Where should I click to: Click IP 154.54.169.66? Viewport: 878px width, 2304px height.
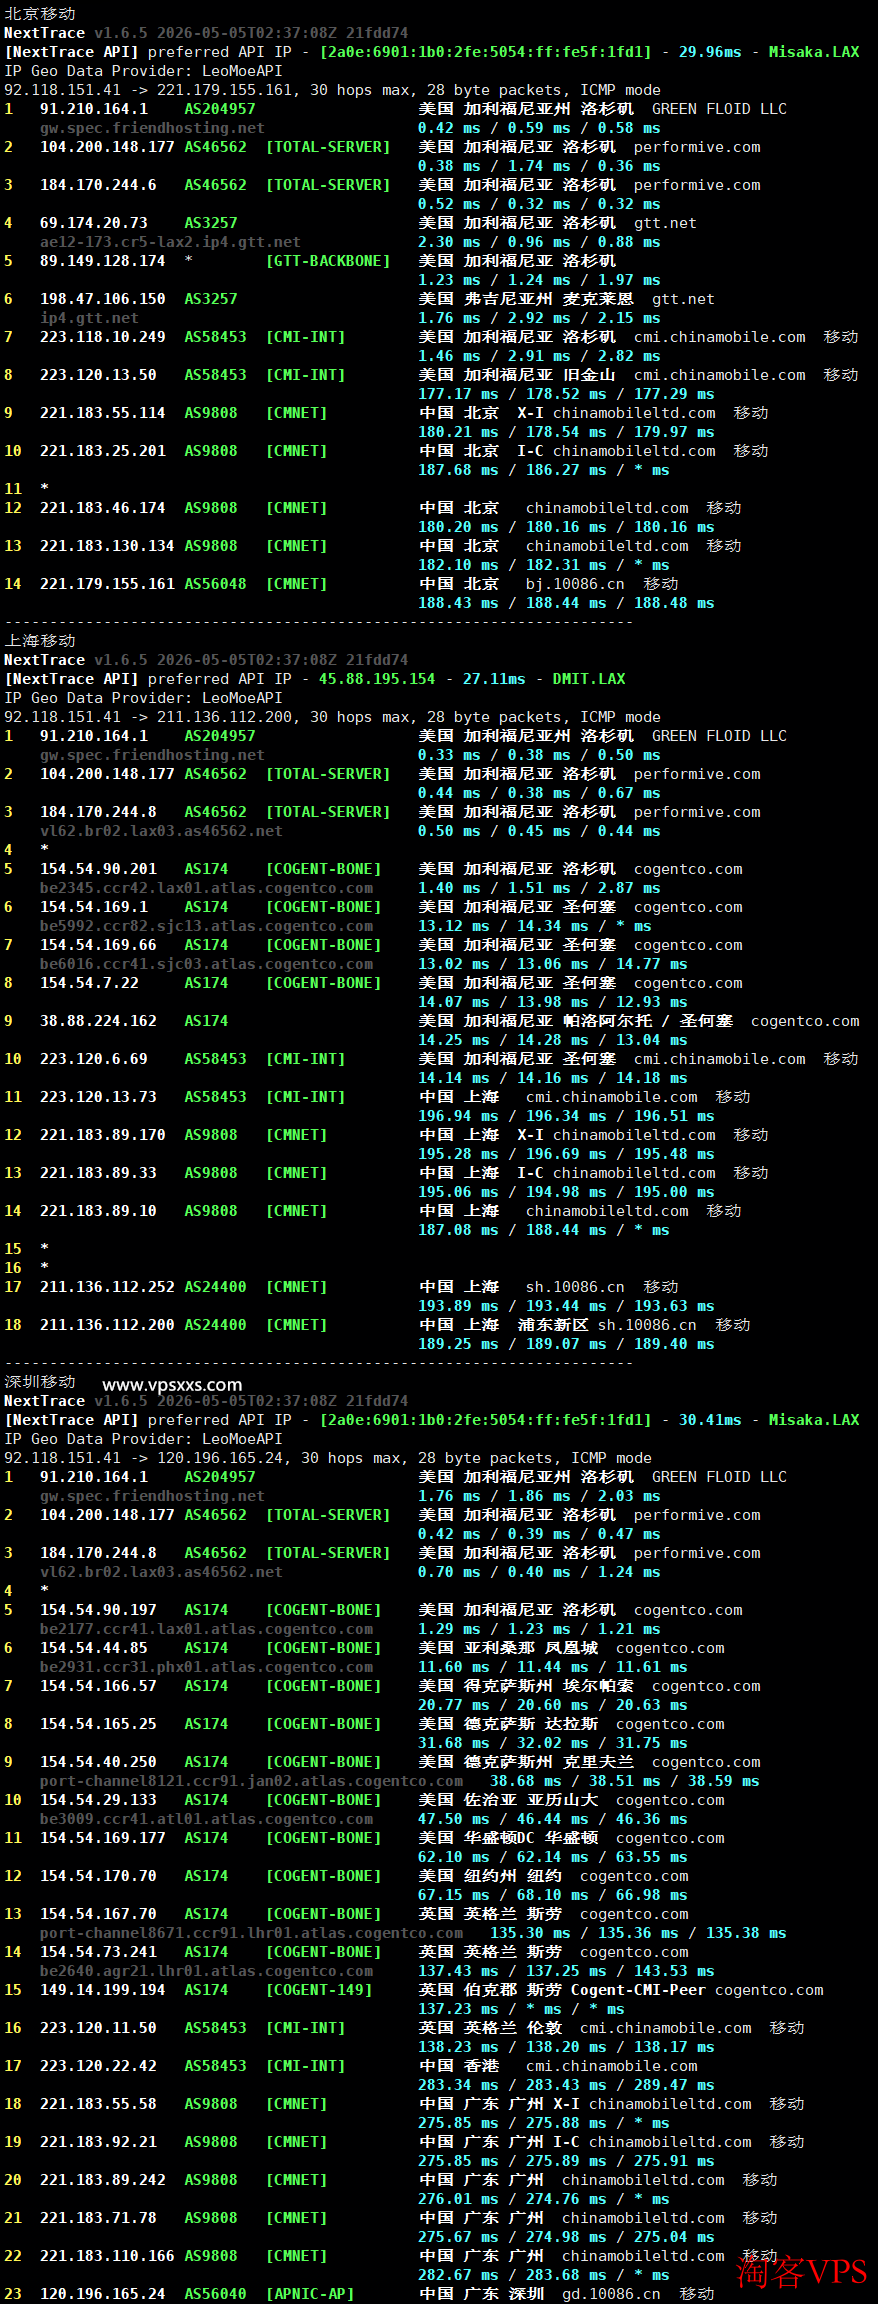pyautogui.click(x=98, y=945)
